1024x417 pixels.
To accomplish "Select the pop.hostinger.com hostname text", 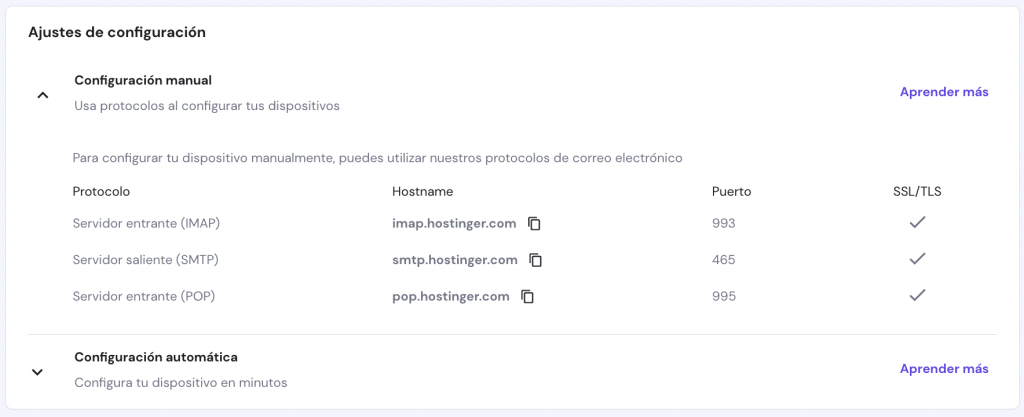I will [451, 296].
